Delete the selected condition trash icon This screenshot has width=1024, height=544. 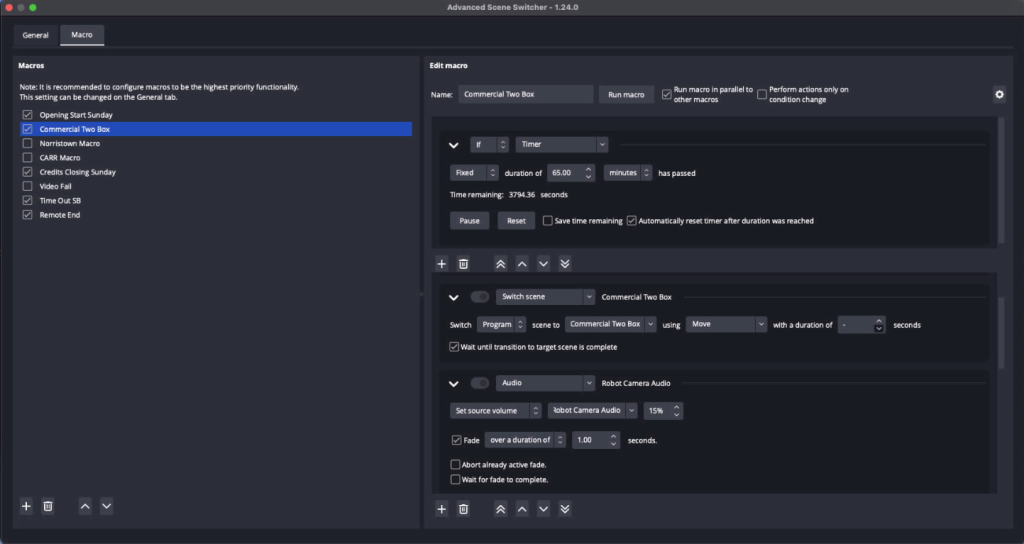(x=463, y=264)
